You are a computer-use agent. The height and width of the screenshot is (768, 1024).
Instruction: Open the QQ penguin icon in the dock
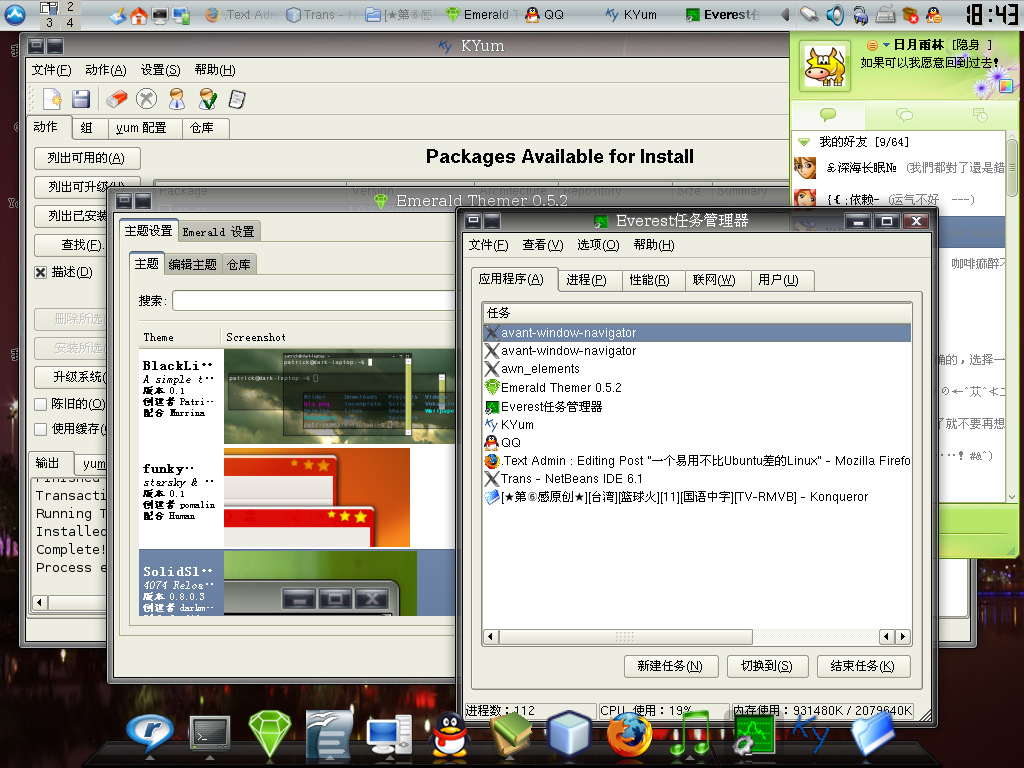coord(450,734)
